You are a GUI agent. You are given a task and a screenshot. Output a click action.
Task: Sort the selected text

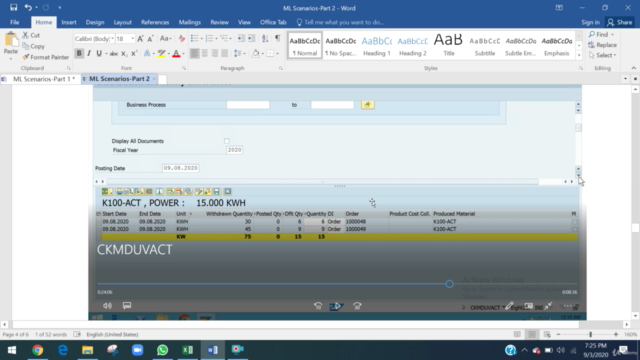click(x=265, y=39)
